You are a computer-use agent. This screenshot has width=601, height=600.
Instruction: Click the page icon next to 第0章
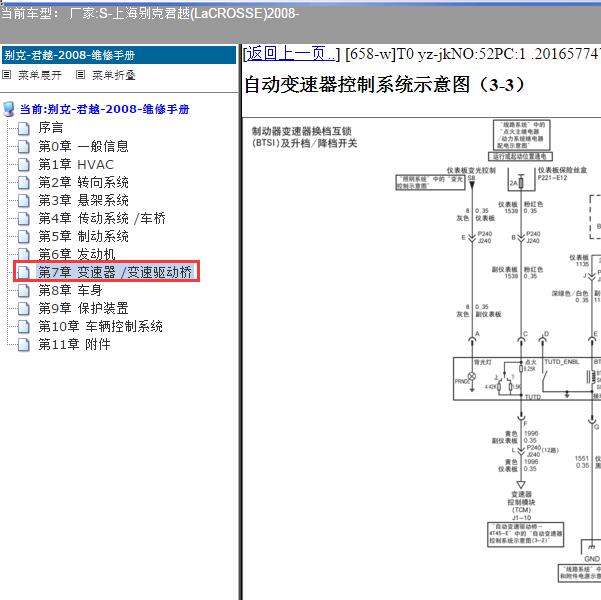pyautogui.click(x=24, y=146)
